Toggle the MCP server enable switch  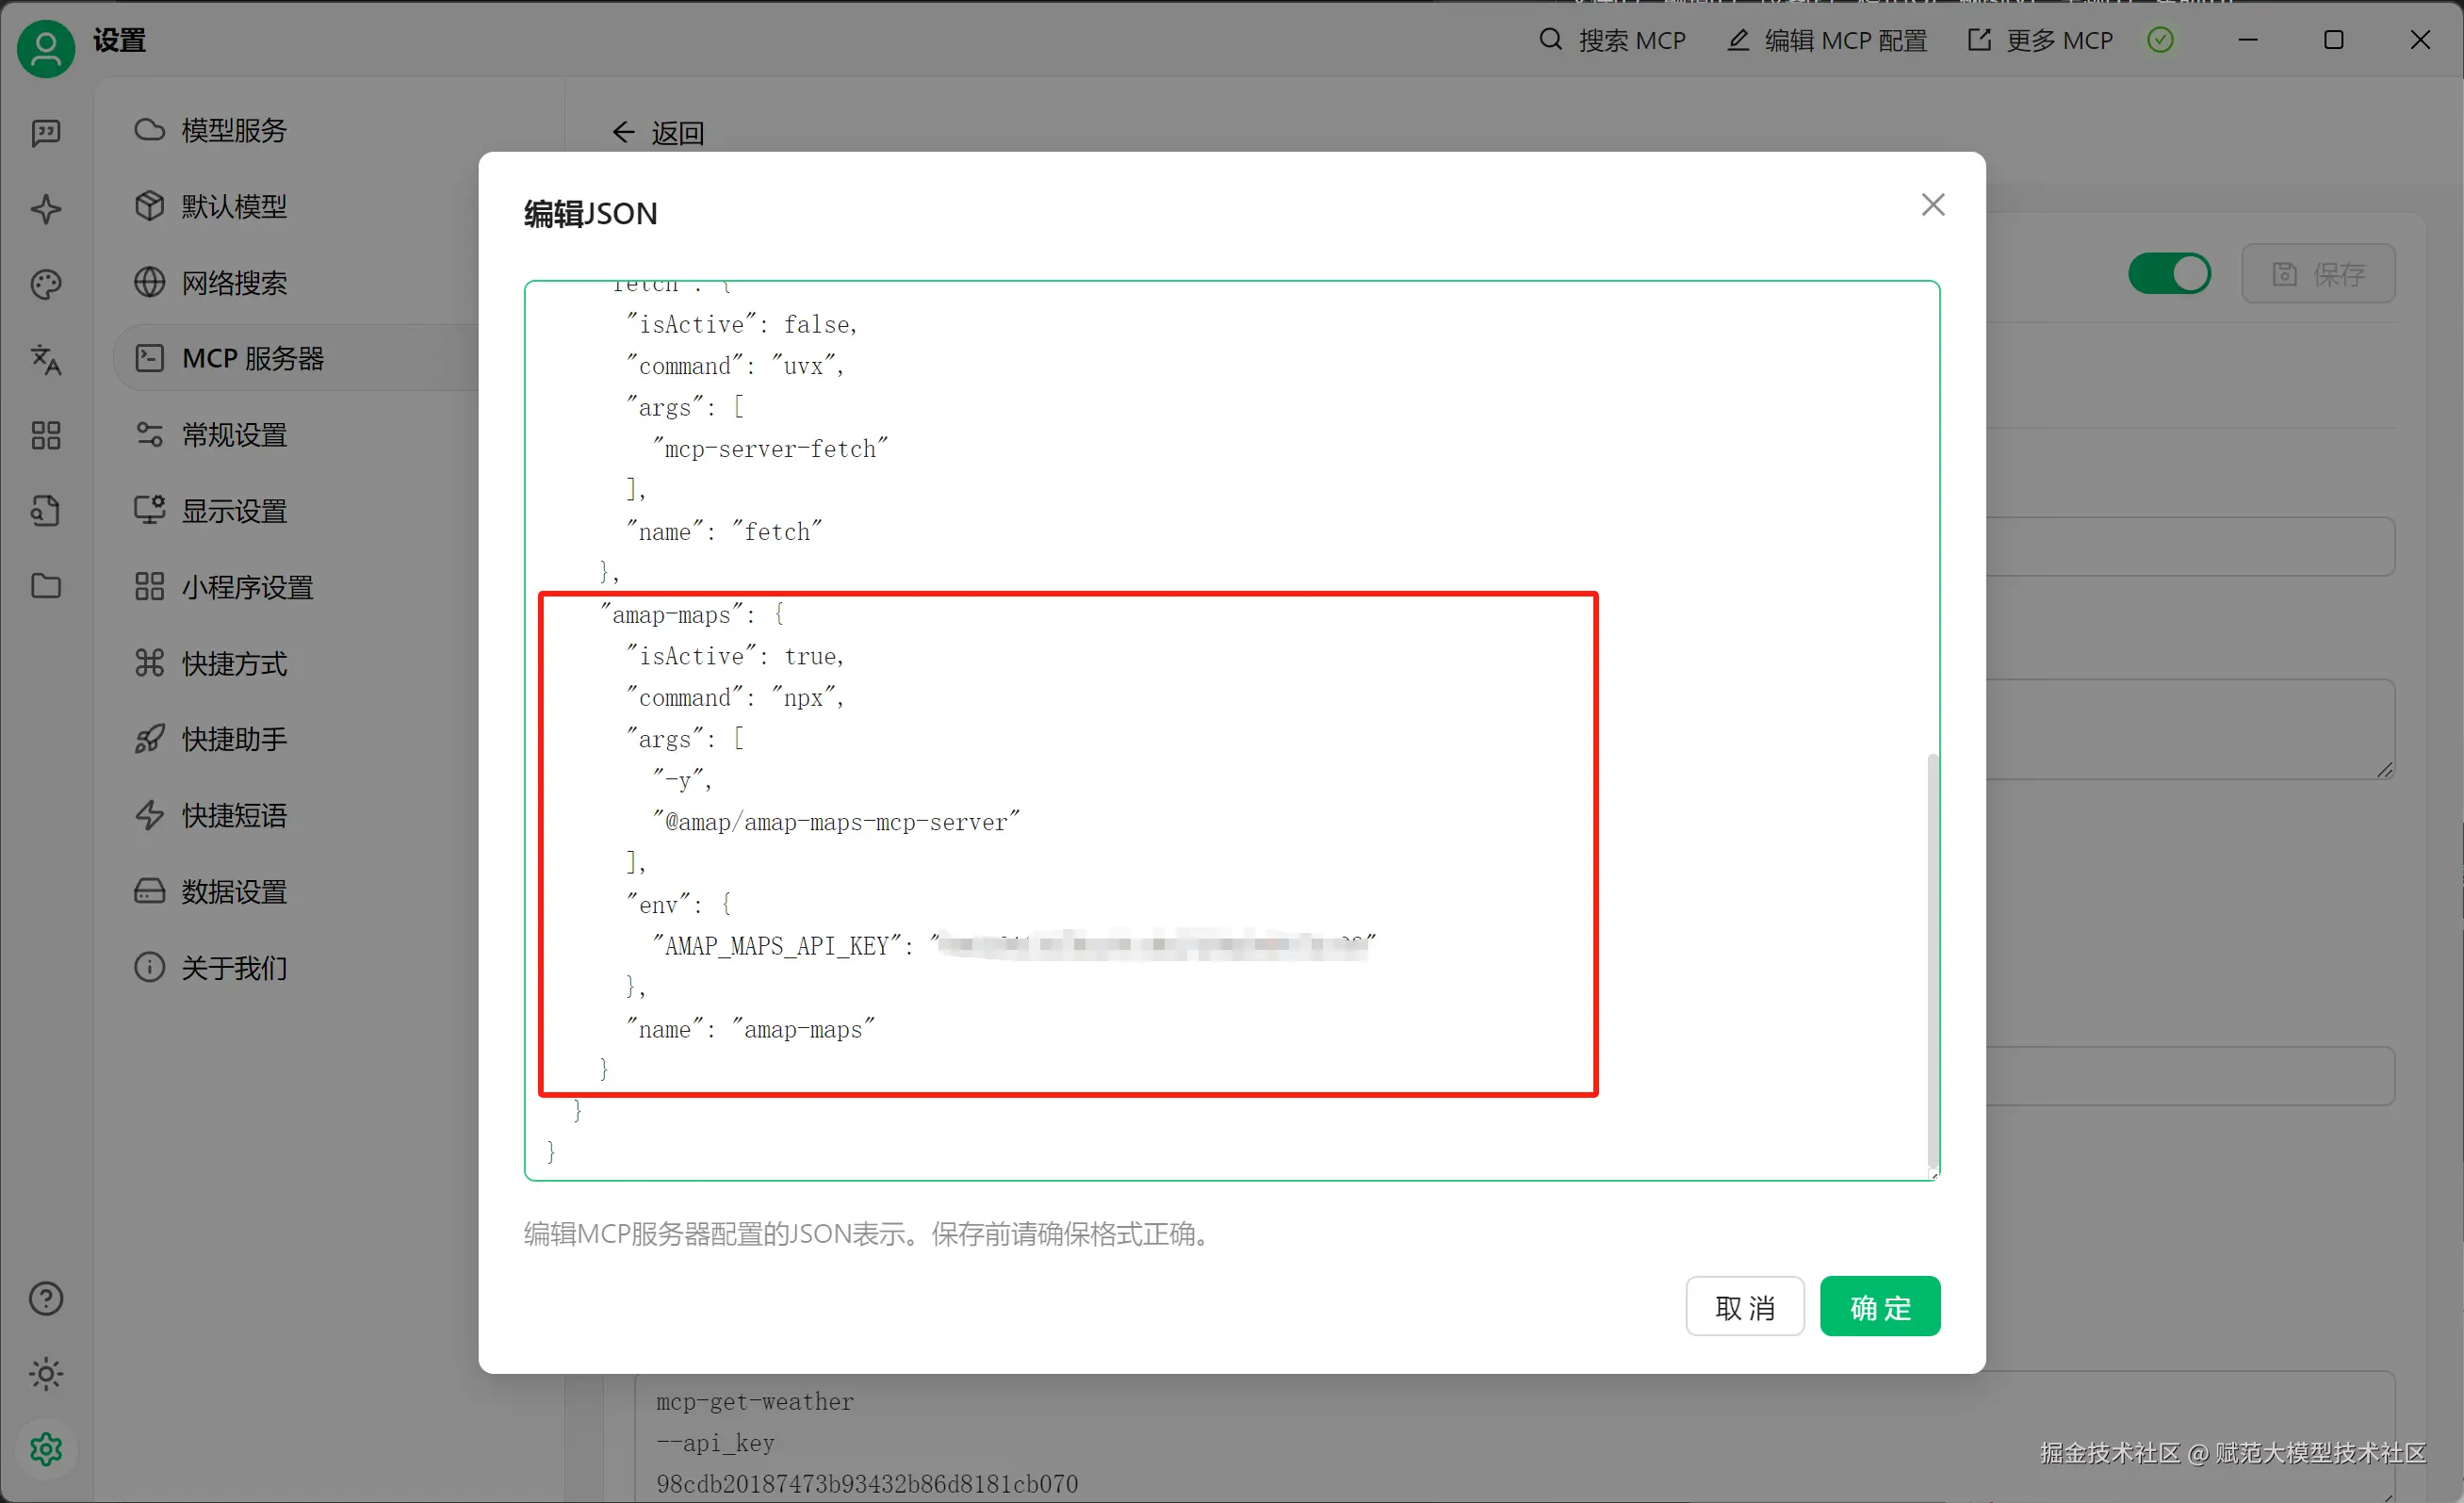[x=2168, y=274]
